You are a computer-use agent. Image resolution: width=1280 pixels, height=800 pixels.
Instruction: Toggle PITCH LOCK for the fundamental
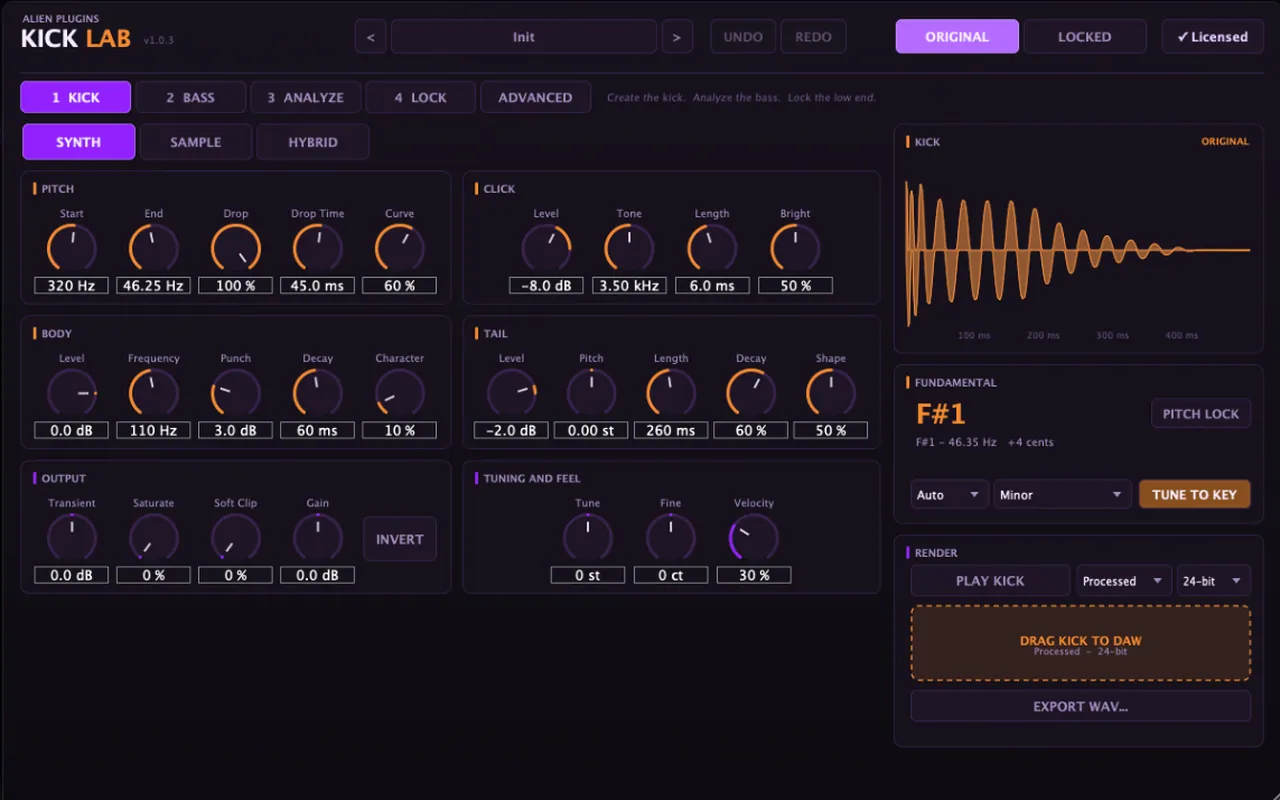click(x=1201, y=414)
